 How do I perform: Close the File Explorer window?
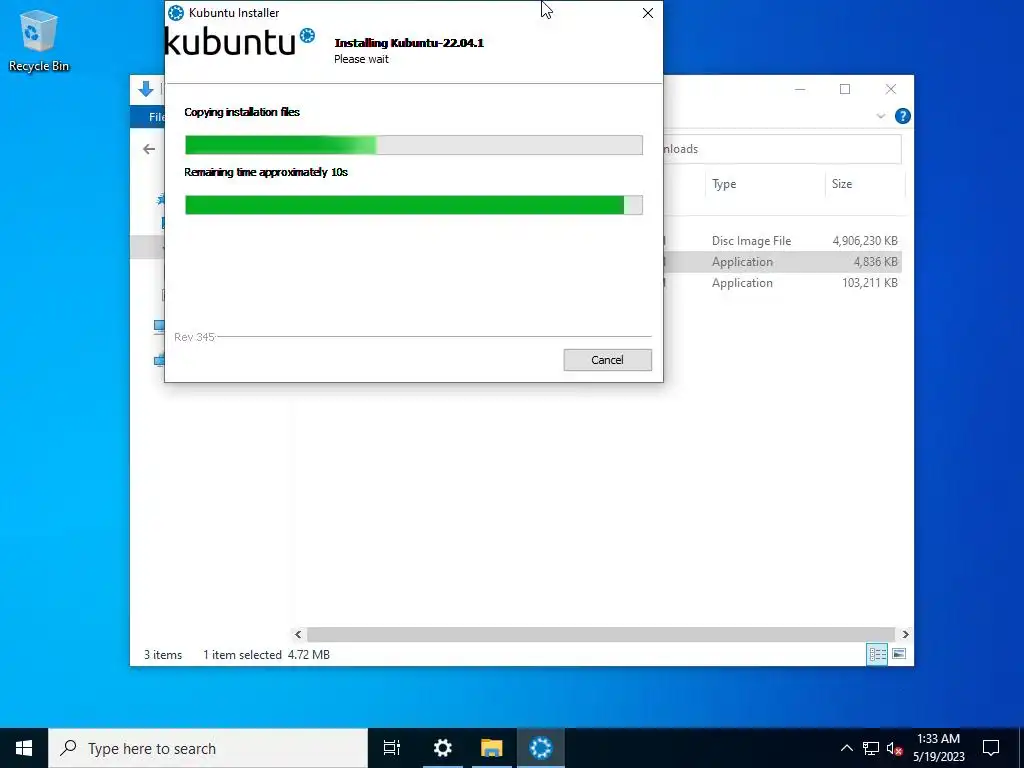pos(891,89)
